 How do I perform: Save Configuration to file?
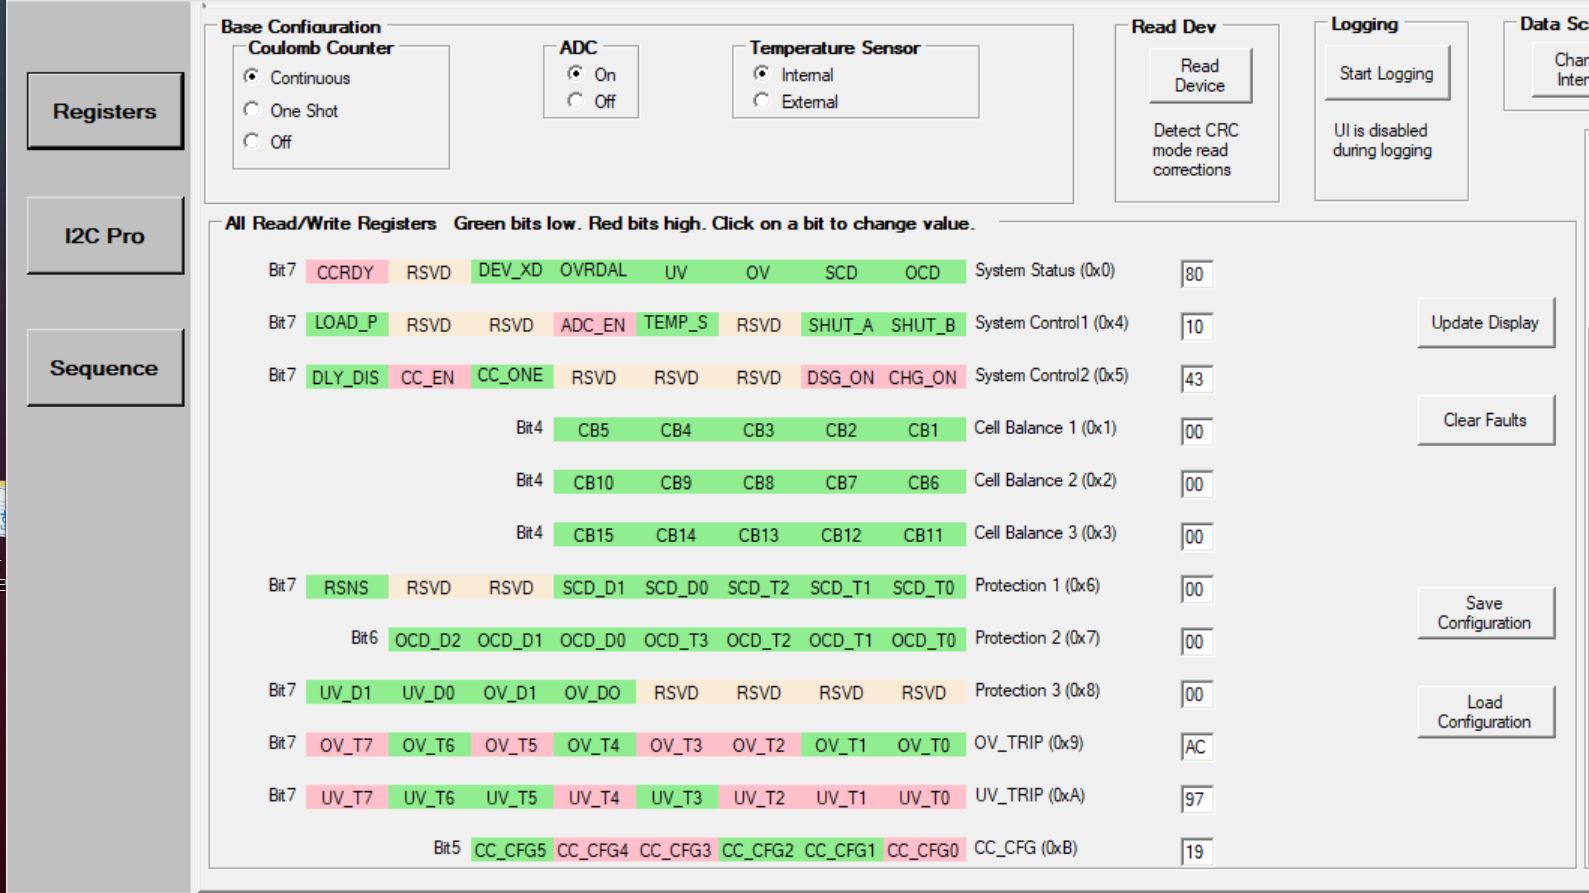tap(1486, 613)
